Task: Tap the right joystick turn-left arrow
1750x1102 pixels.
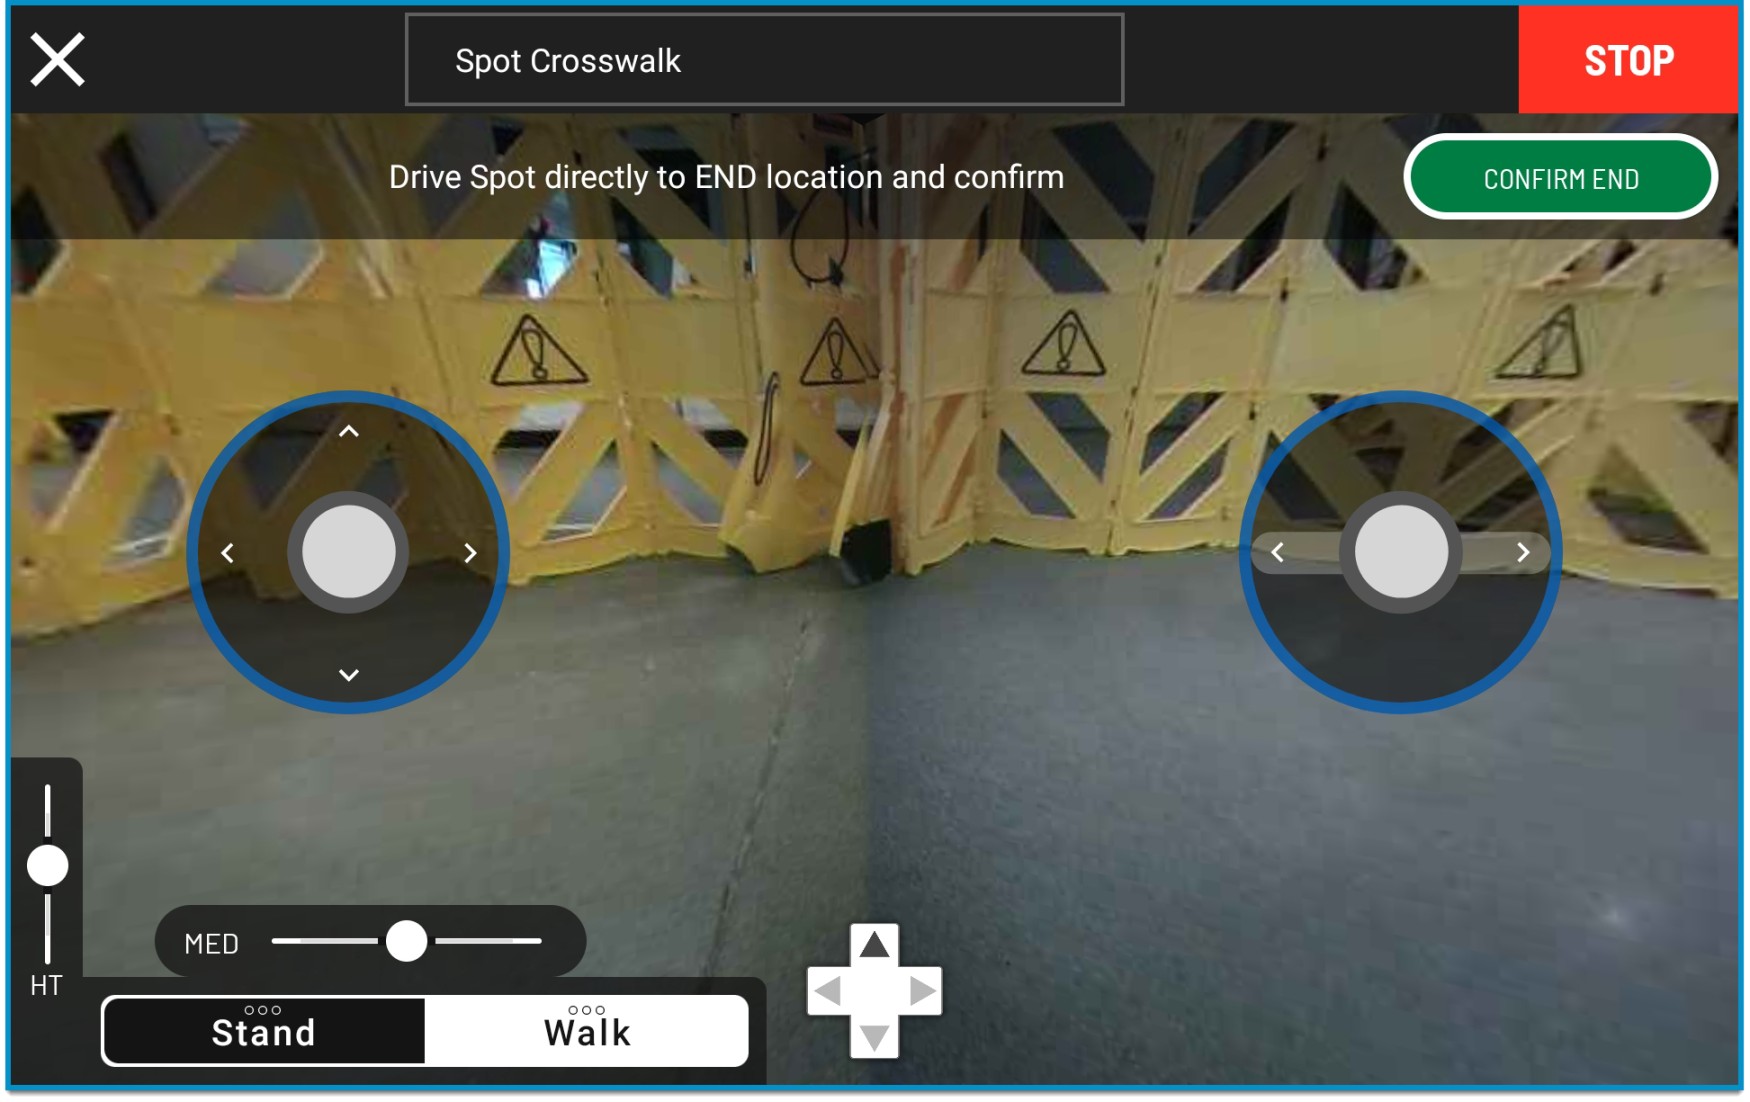Action: point(1277,552)
